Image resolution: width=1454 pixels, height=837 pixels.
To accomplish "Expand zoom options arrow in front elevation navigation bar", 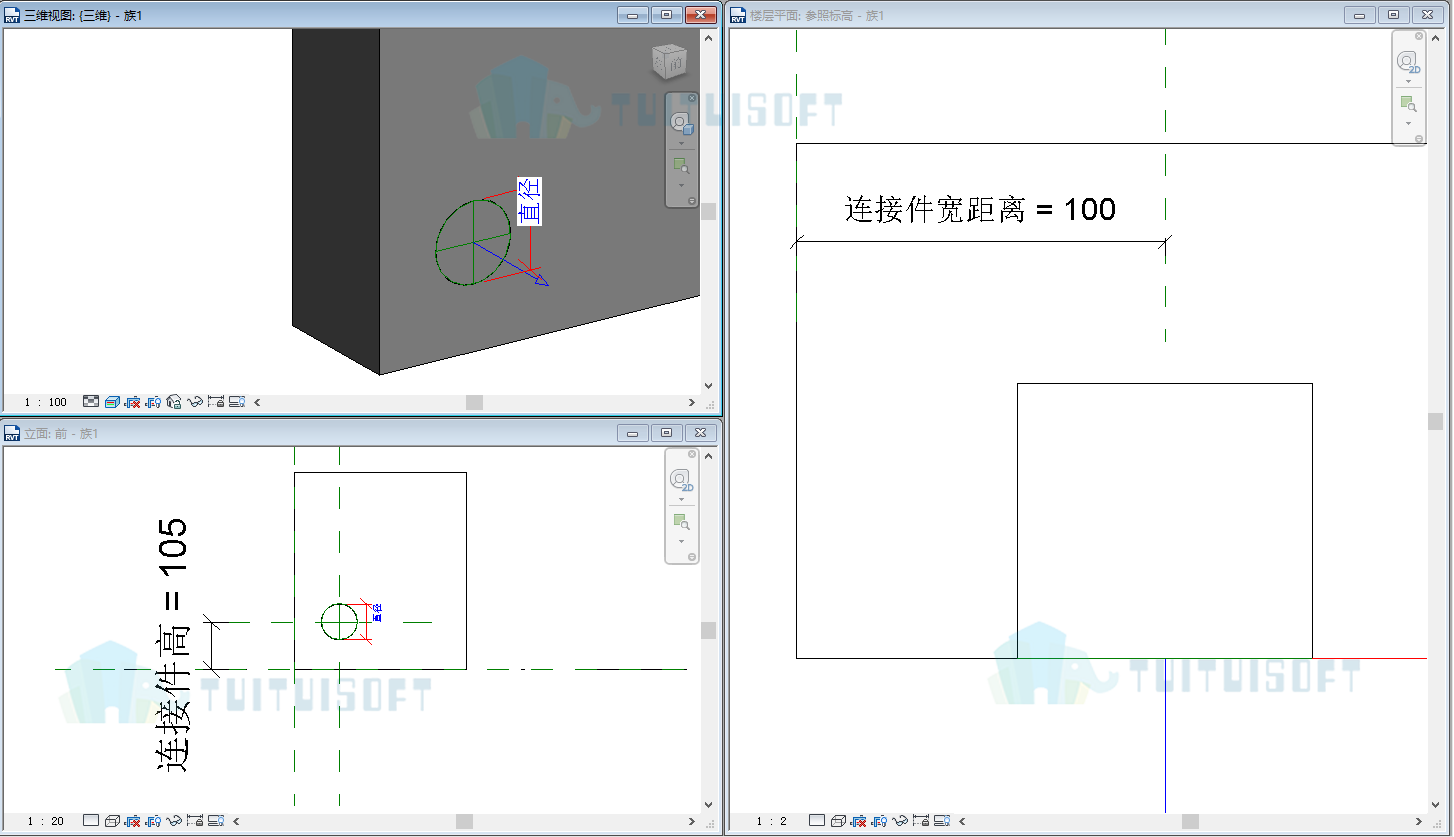I will 681,542.
